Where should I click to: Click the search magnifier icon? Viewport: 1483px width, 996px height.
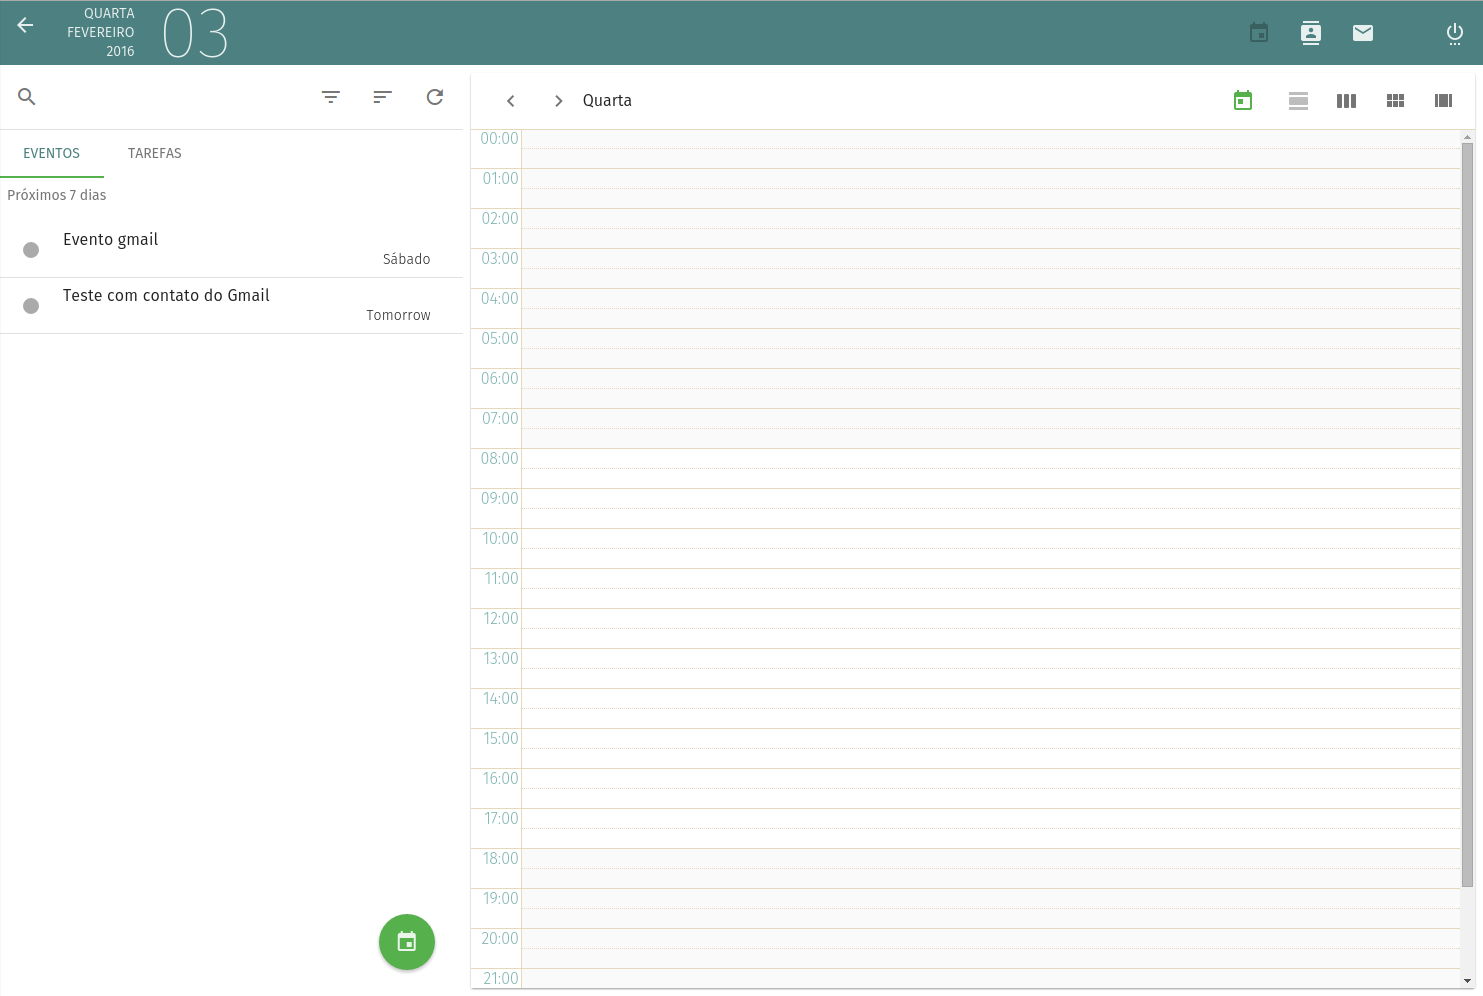pyautogui.click(x=27, y=97)
